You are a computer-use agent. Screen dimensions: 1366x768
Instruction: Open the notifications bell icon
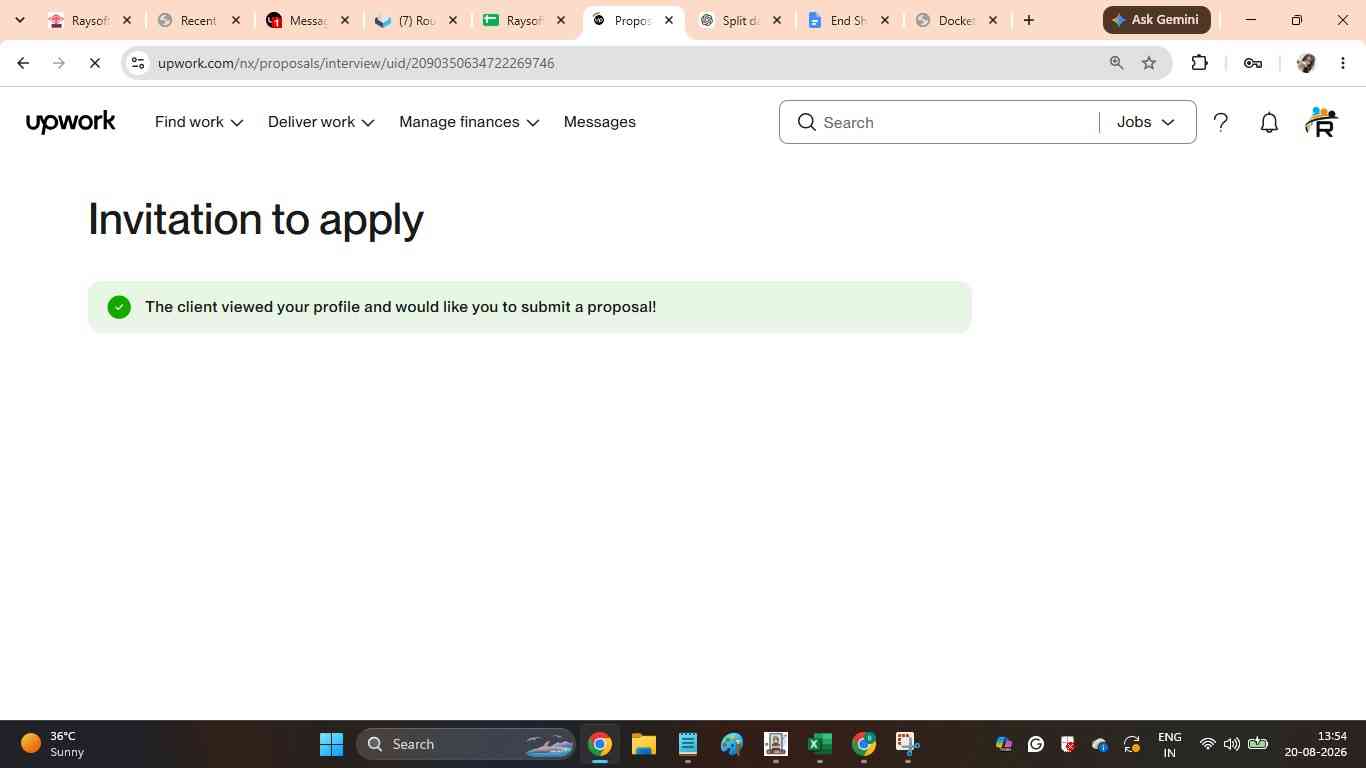1269,122
